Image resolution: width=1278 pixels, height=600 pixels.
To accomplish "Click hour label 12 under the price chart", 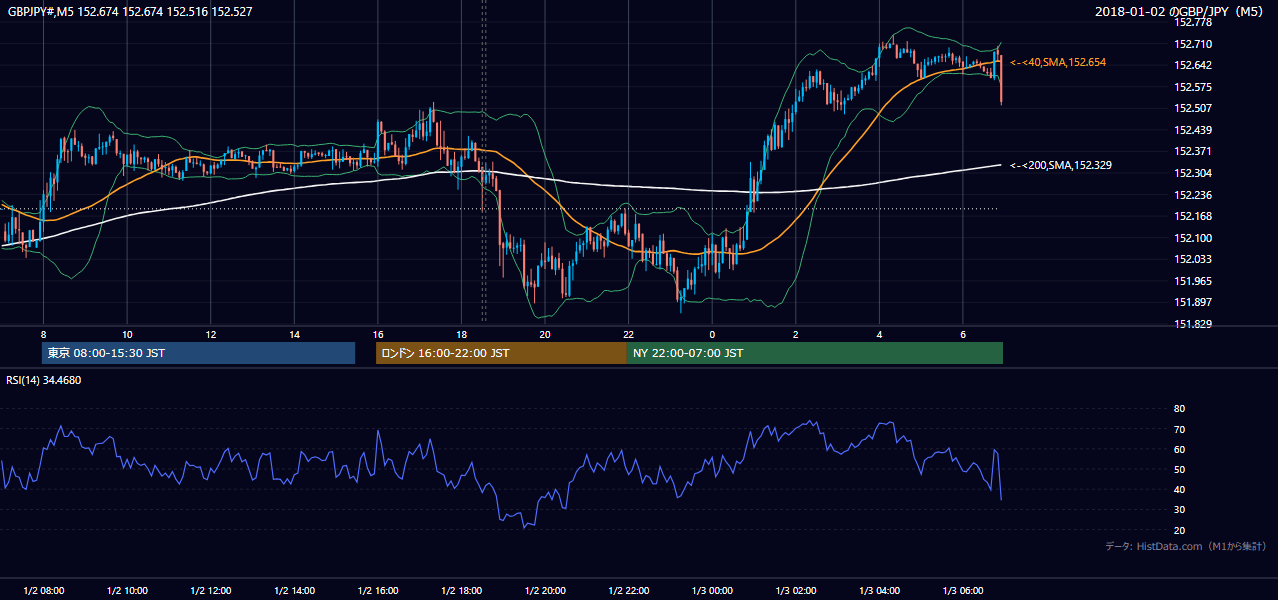I will [x=211, y=334].
